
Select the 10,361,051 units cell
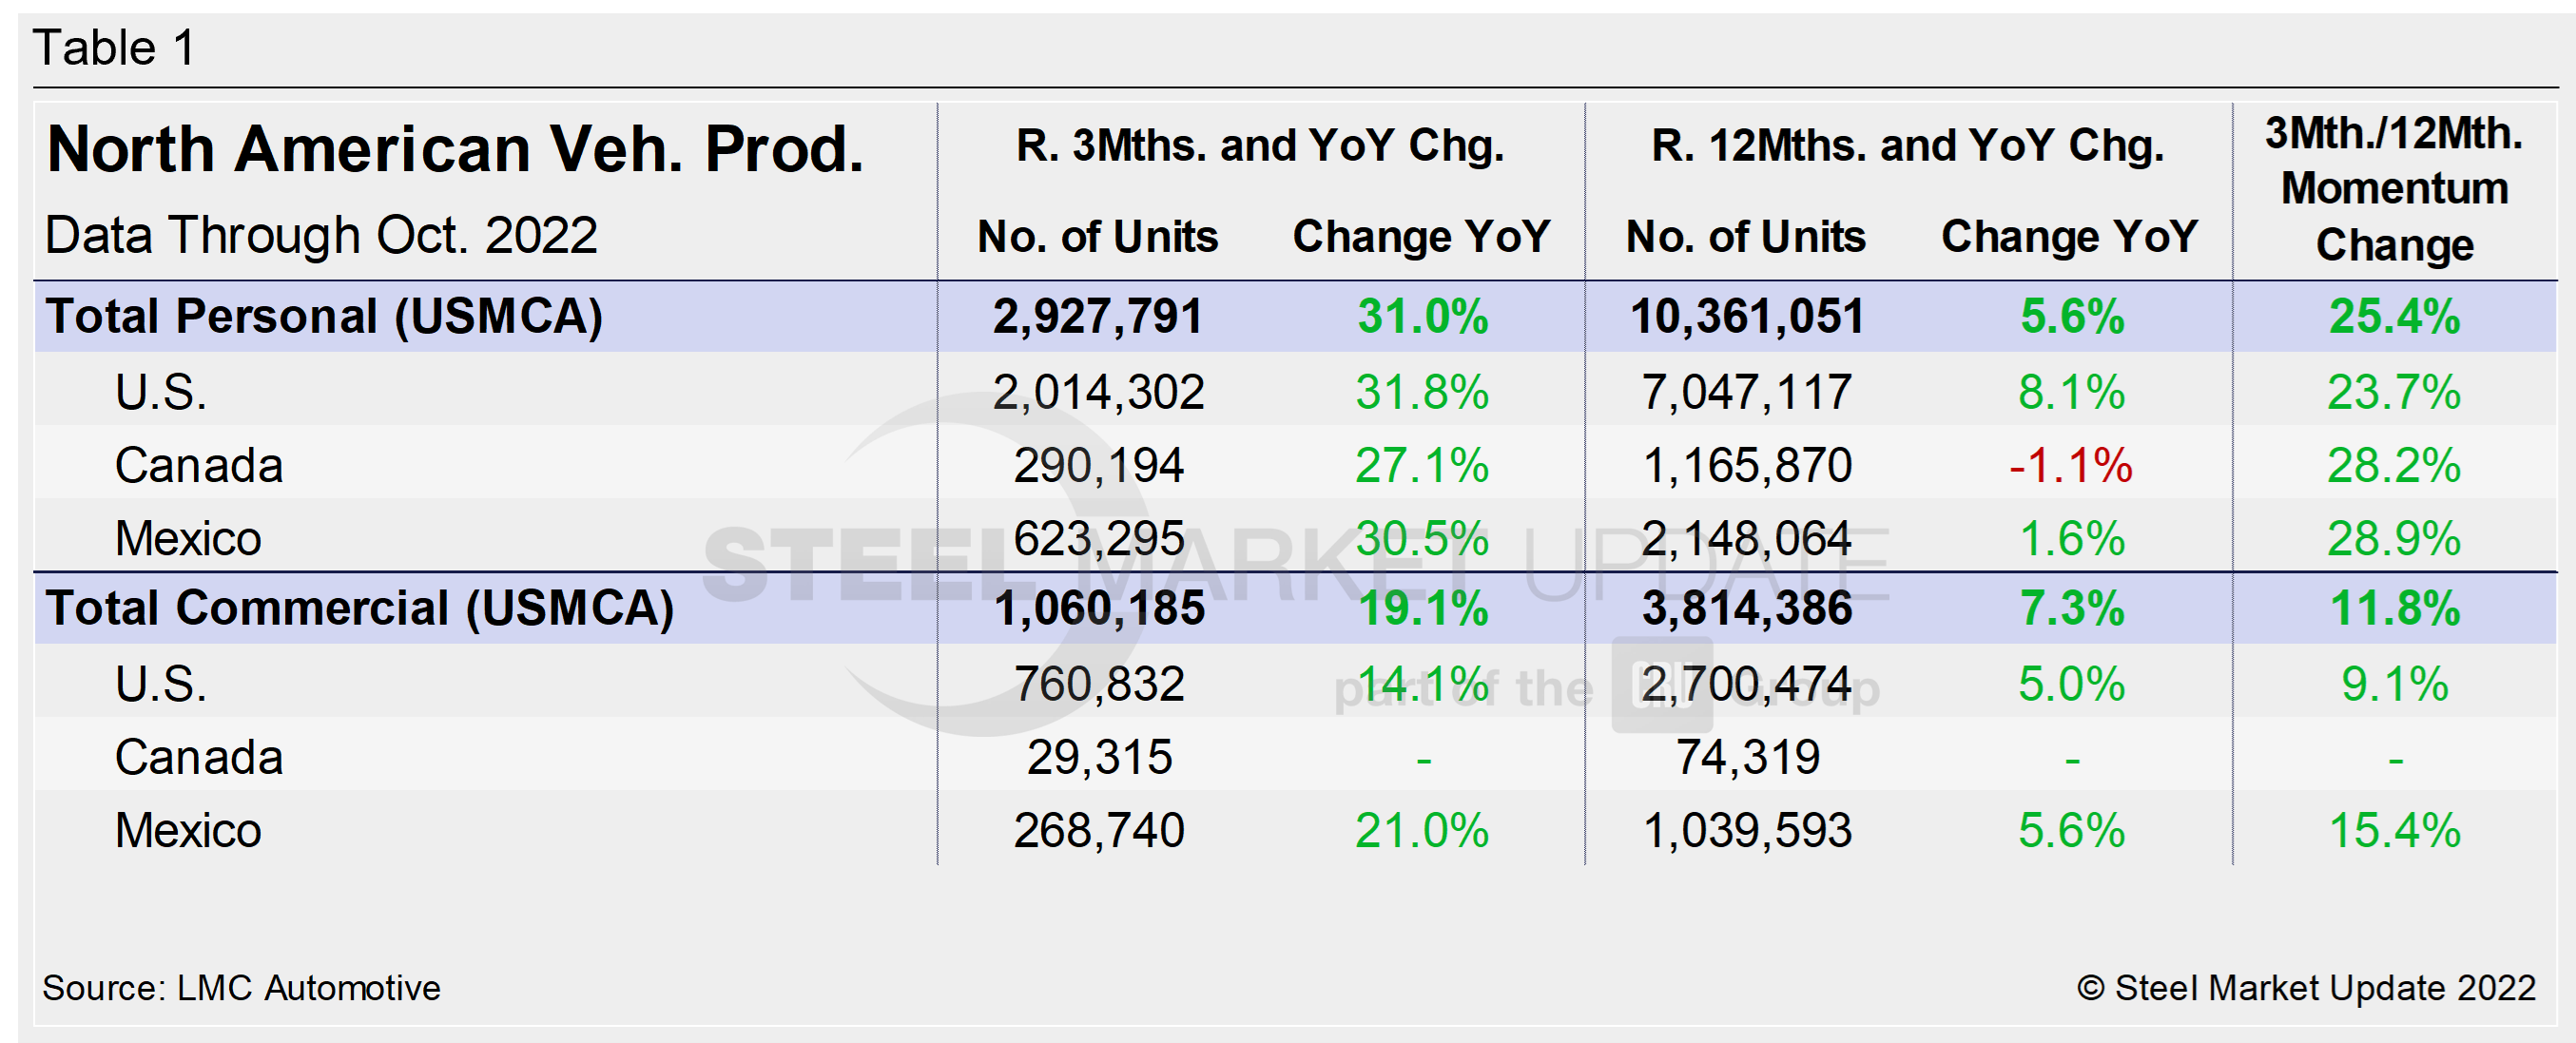(x=1747, y=317)
